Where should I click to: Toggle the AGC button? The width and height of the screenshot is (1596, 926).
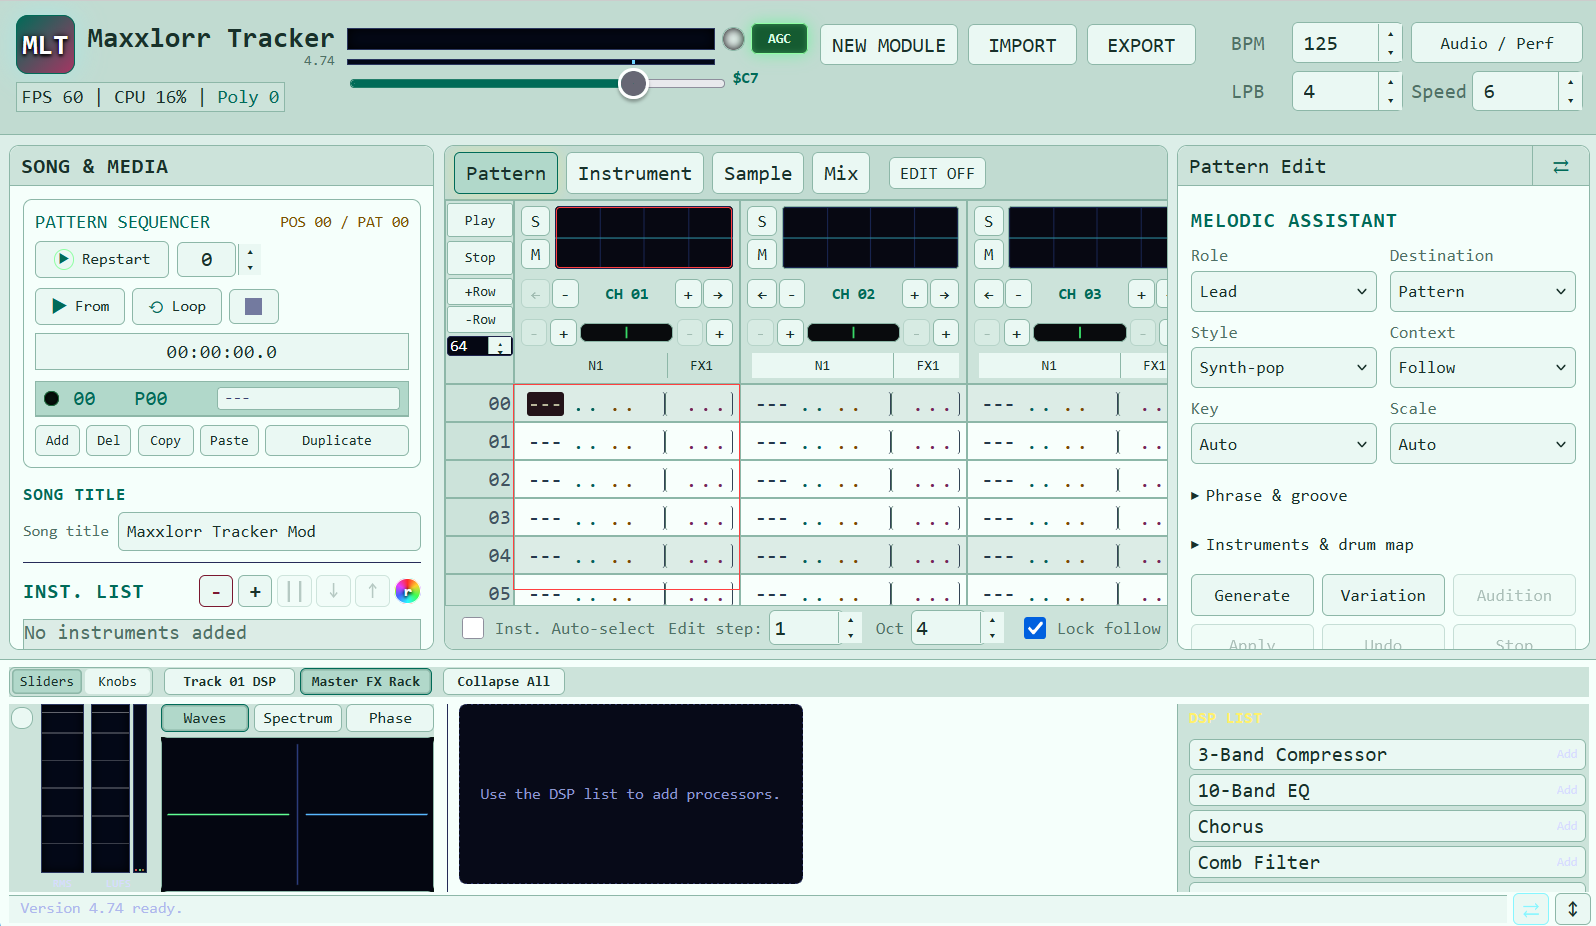(779, 39)
